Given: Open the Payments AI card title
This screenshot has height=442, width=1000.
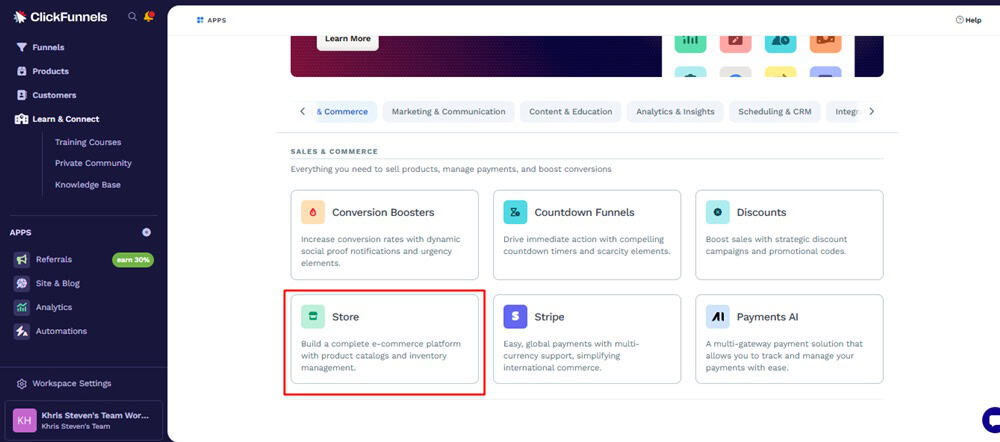Looking at the screenshot, I should (x=767, y=317).
